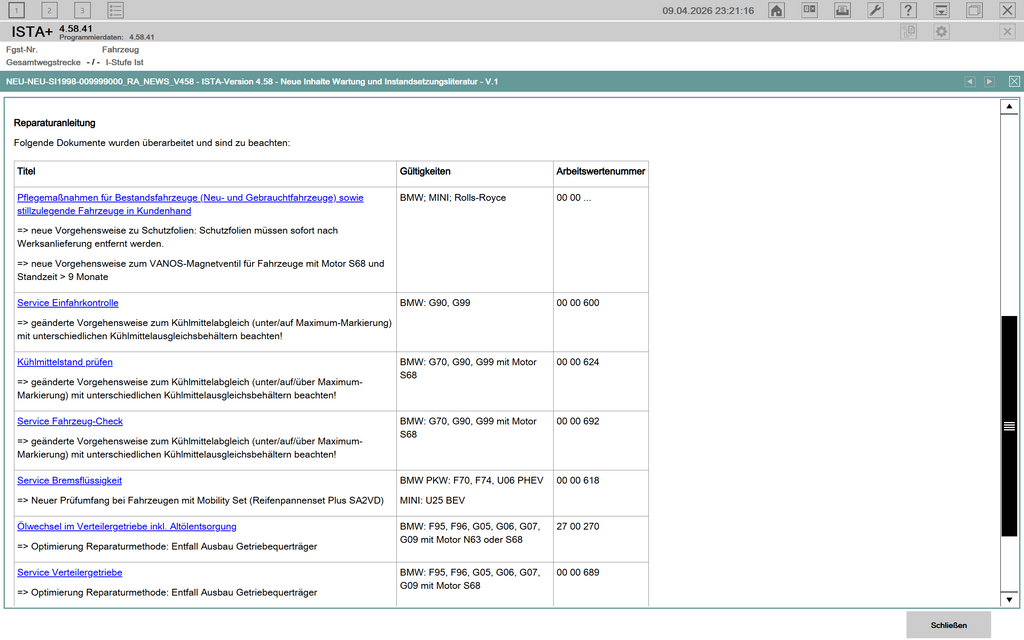Open the wrench administration icon
Screen dimensions: 1024x640
click(x=875, y=10)
